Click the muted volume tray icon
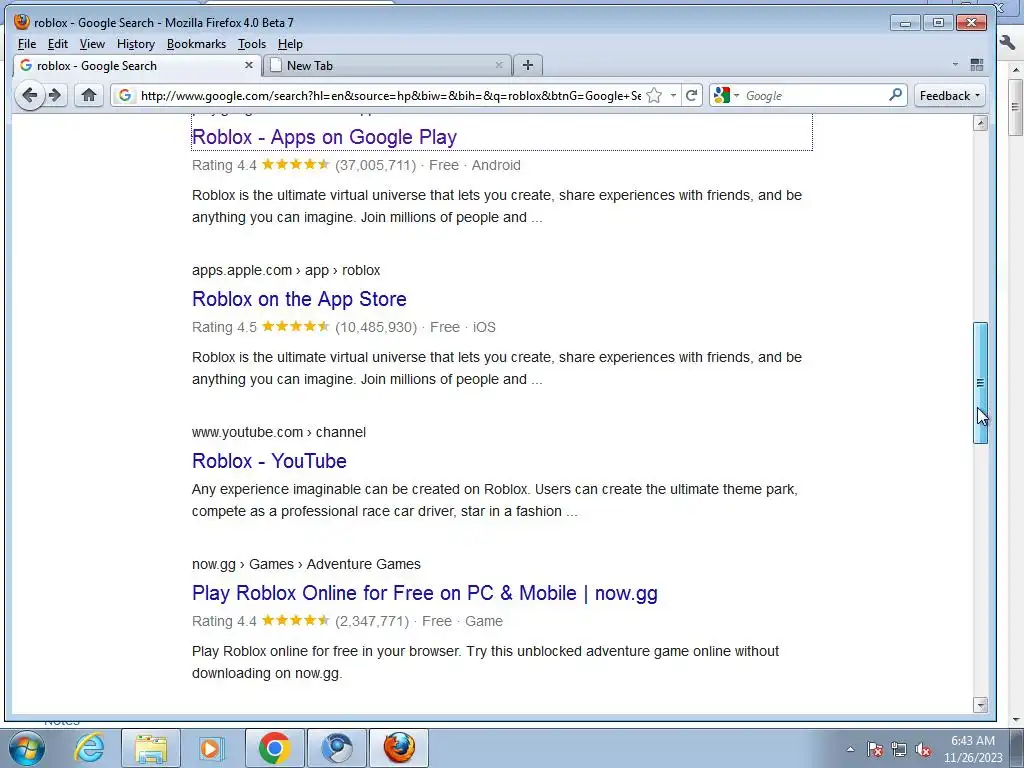Viewport: 1024px width, 768px height. [x=923, y=750]
